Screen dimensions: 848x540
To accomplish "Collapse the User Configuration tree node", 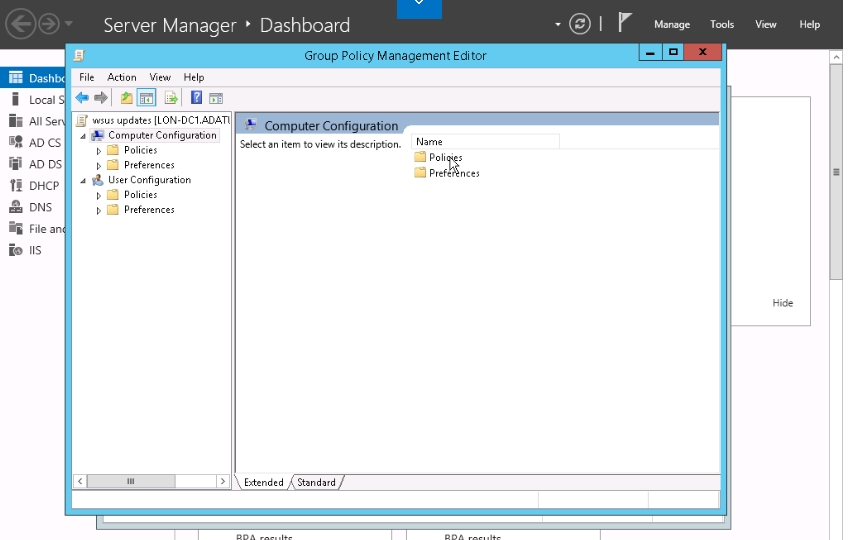I will pos(83,181).
